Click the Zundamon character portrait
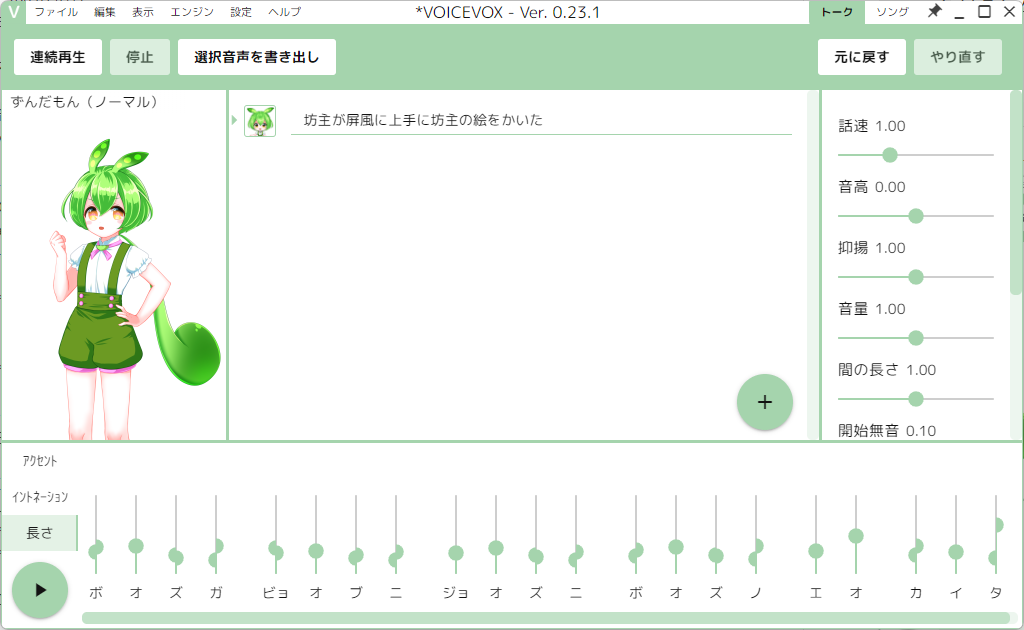1024x630 pixels. [x=134, y=287]
